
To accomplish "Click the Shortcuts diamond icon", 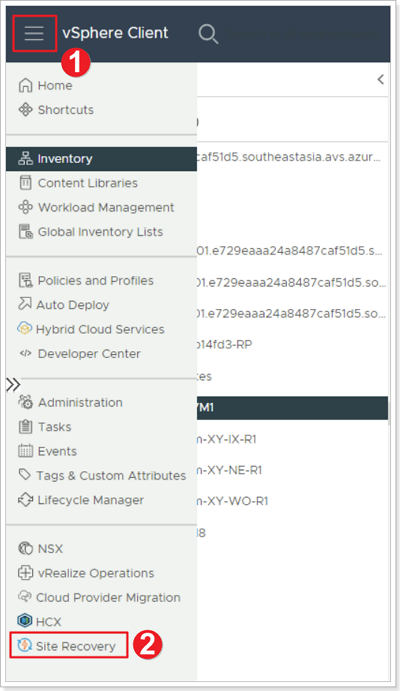I will (x=25, y=109).
